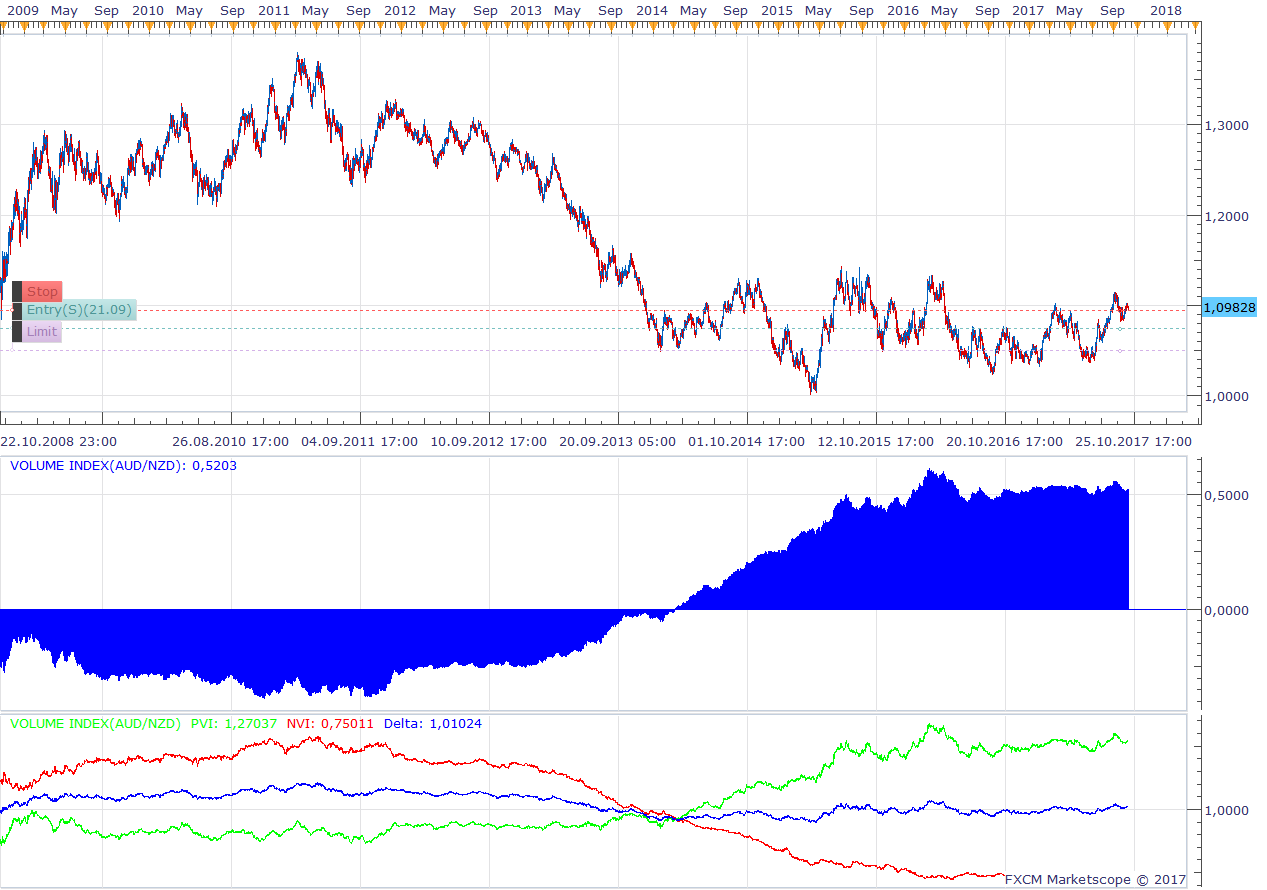Click the blue VOLUME INDEX(AUD/NZD): 0,5203 label

click(123, 465)
